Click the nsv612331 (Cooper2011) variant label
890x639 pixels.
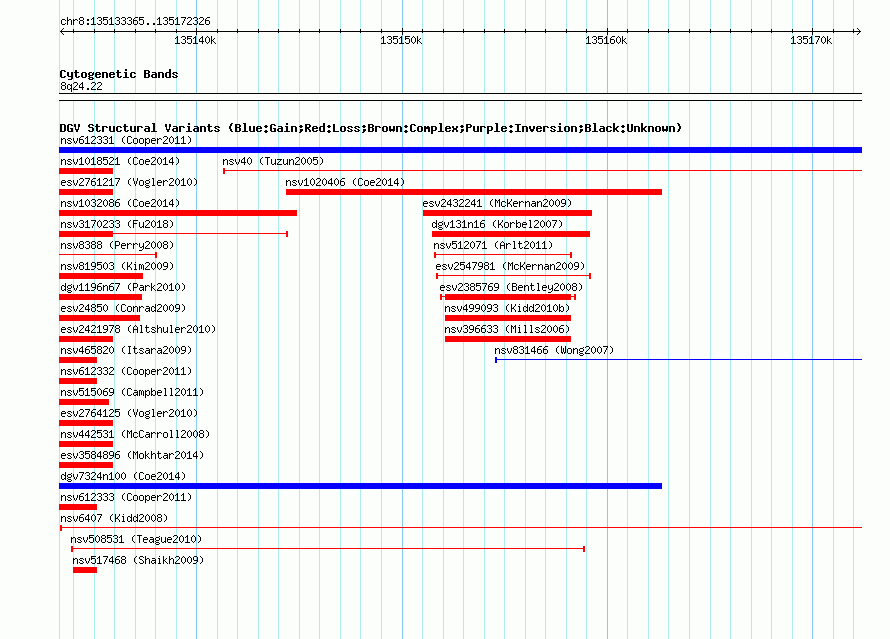coord(126,140)
